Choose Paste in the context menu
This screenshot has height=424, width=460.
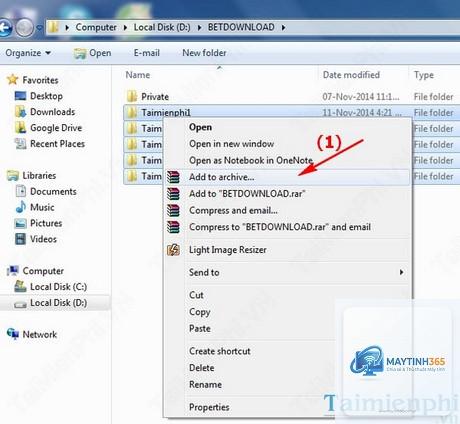tap(200, 329)
